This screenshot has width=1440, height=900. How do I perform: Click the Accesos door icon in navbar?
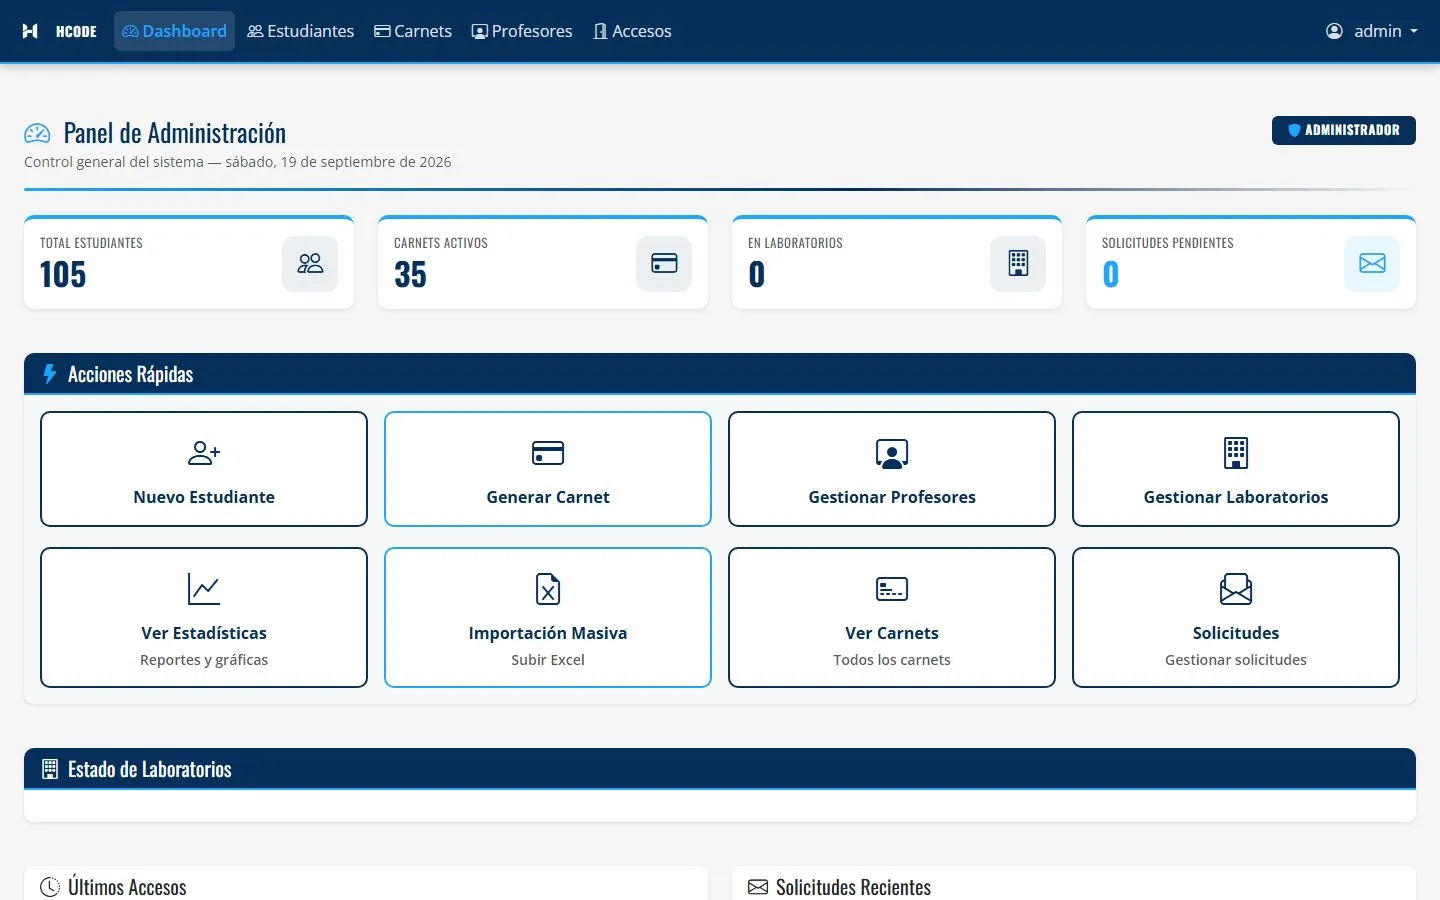click(x=600, y=31)
